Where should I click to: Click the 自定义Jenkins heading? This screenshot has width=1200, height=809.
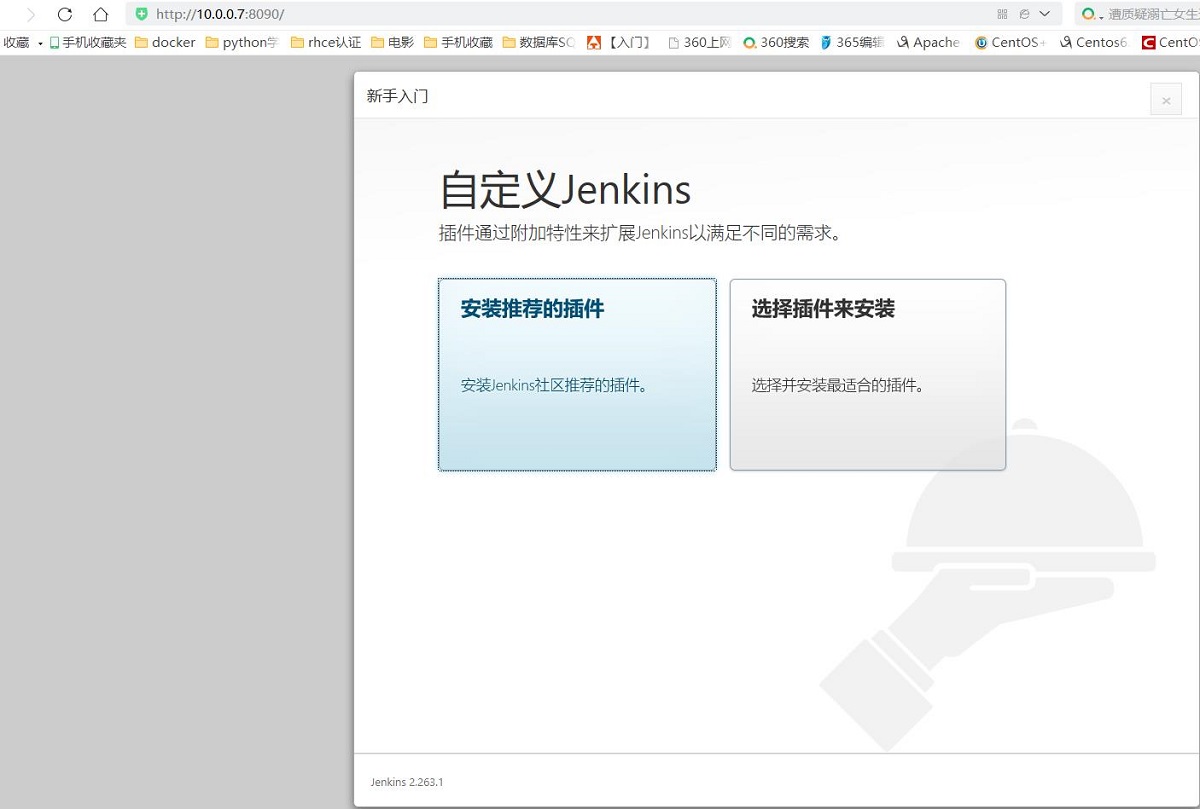[565, 190]
